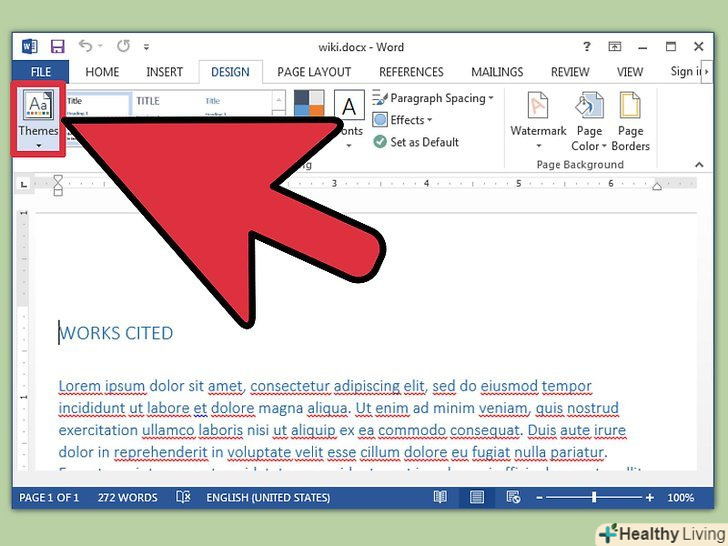
Task: Open Paragraph Spacing options
Action: click(x=433, y=98)
